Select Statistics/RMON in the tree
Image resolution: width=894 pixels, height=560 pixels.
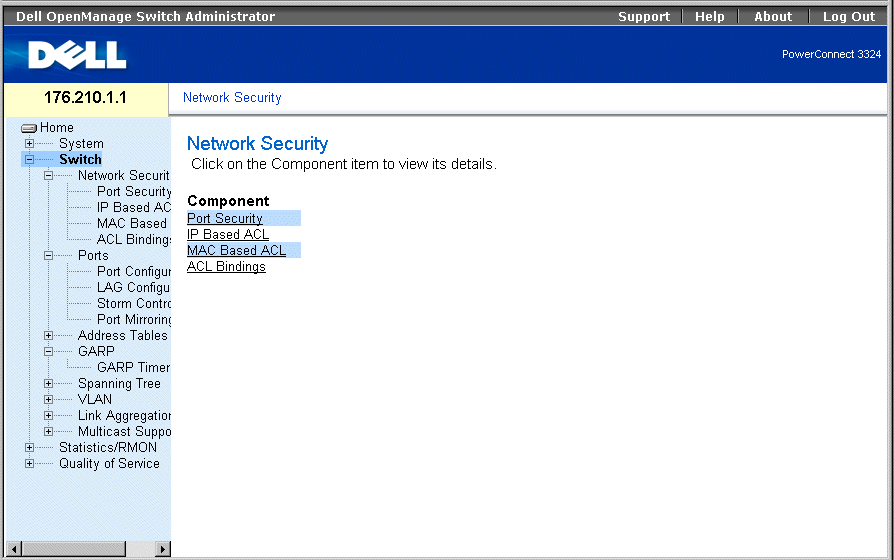pyautogui.click(x=108, y=447)
